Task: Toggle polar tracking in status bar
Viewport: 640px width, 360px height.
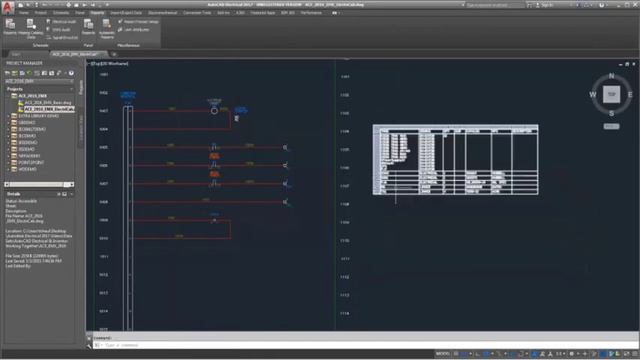Action: tap(486, 354)
